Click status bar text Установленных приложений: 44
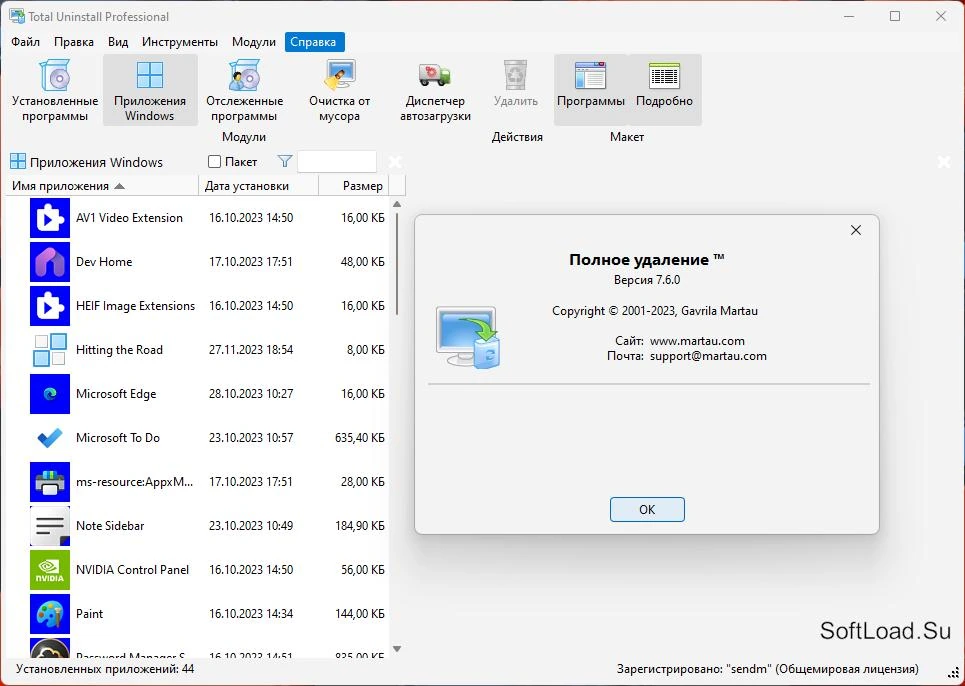 point(105,669)
